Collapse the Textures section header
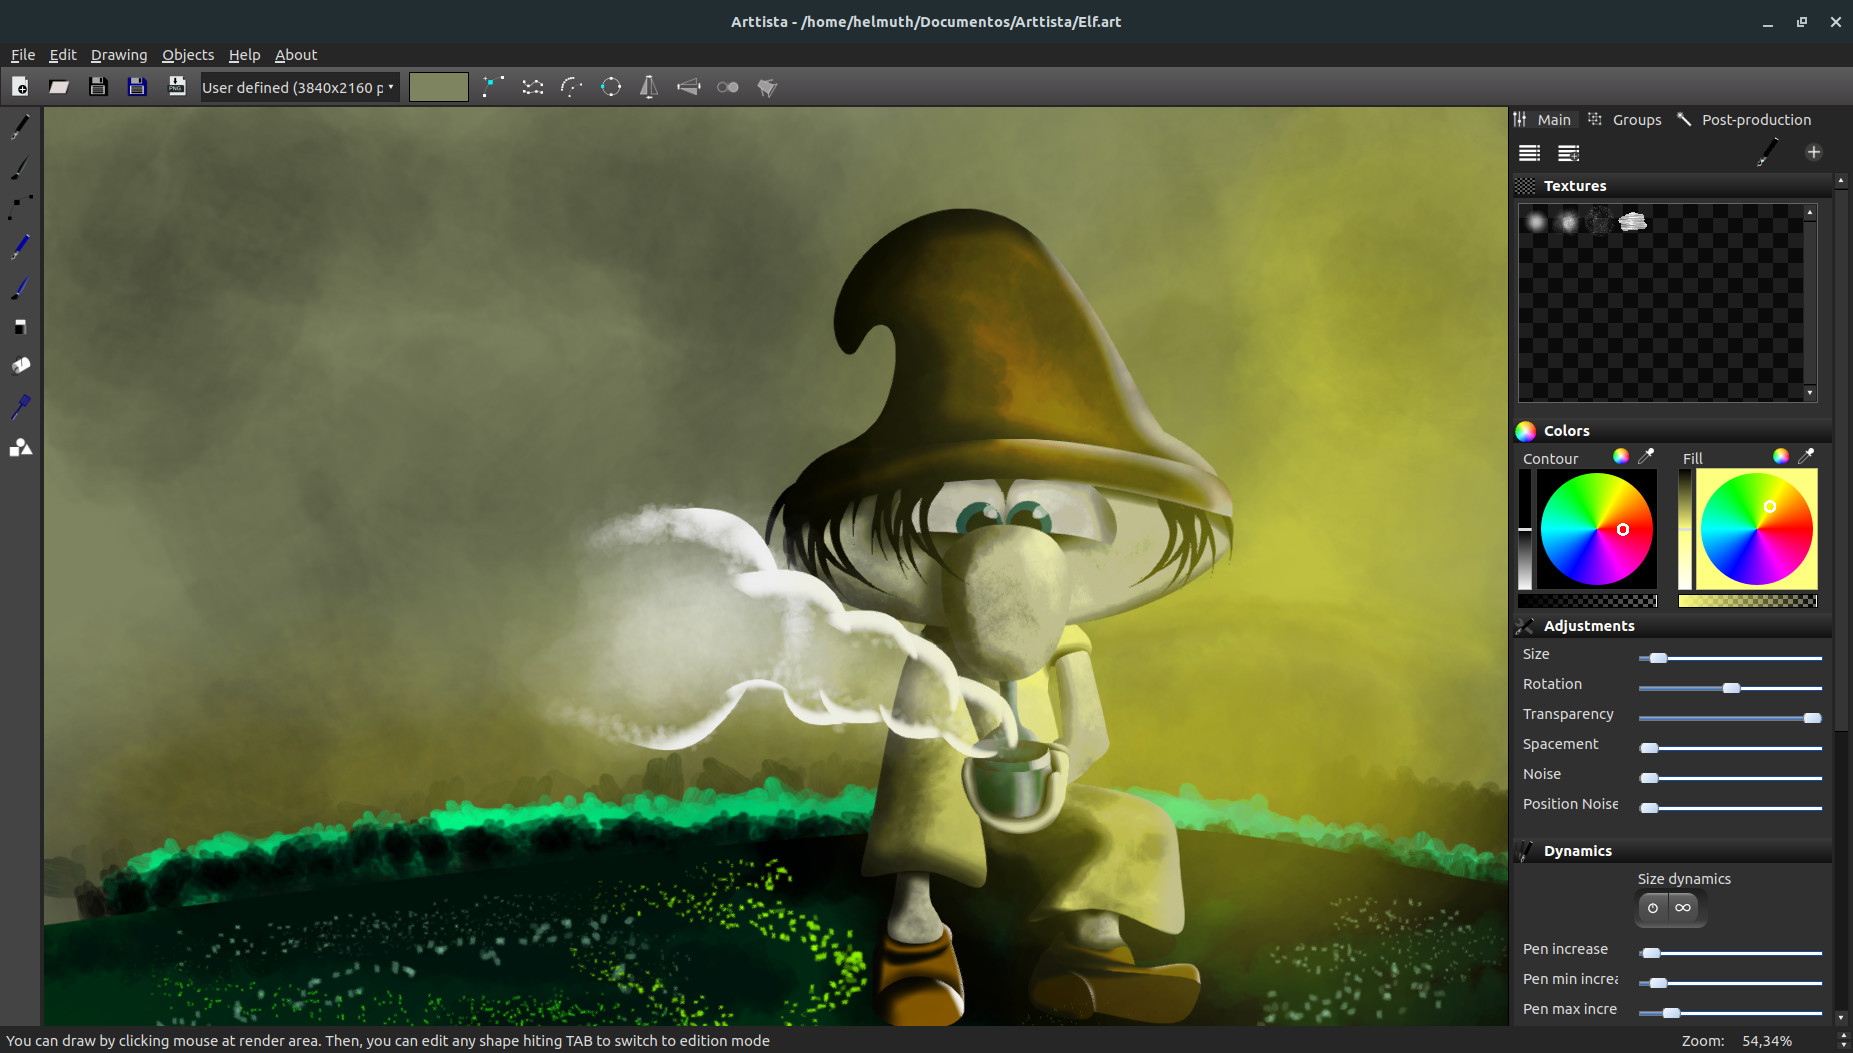Image resolution: width=1853 pixels, height=1053 pixels. coord(1576,185)
